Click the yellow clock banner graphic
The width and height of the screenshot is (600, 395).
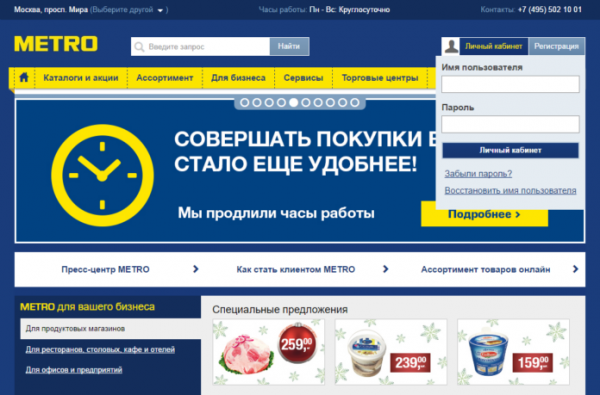point(102,175)
